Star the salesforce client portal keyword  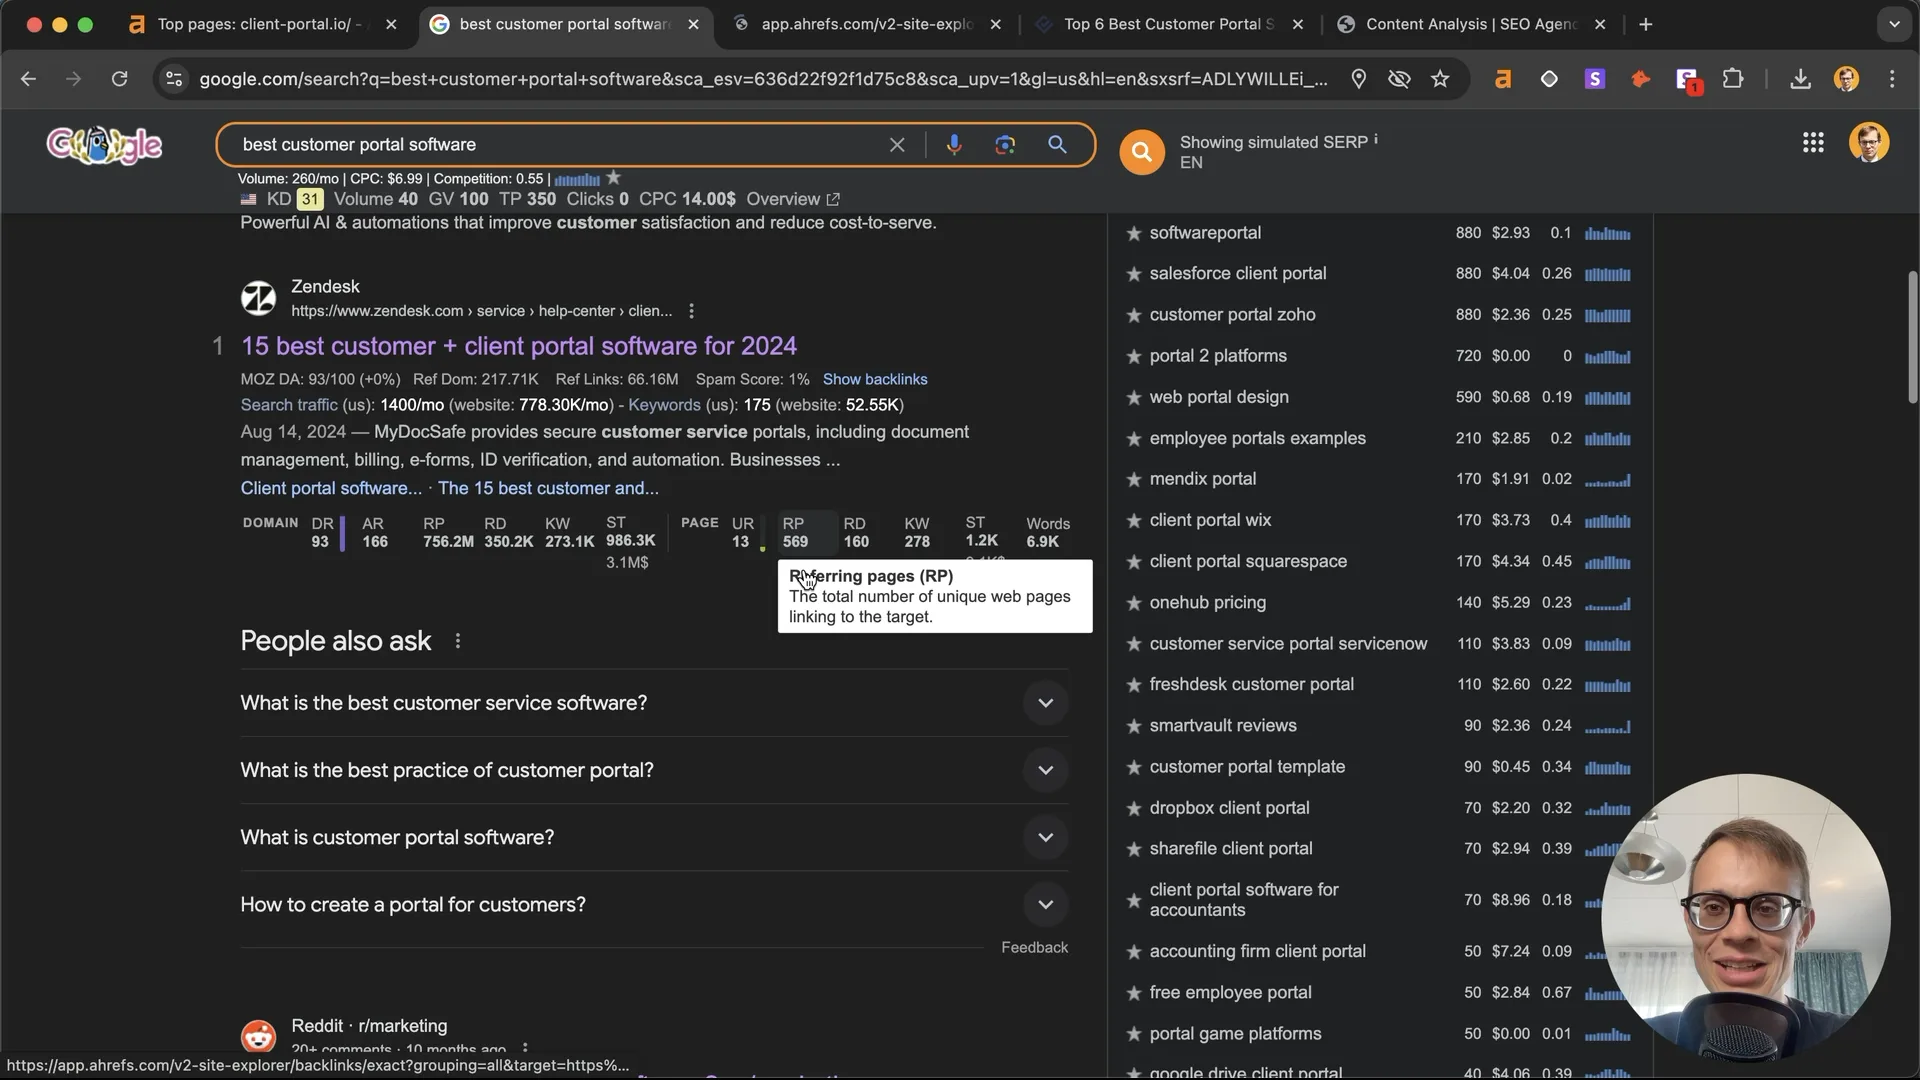pyautogui.click(x=1133, y=274)
